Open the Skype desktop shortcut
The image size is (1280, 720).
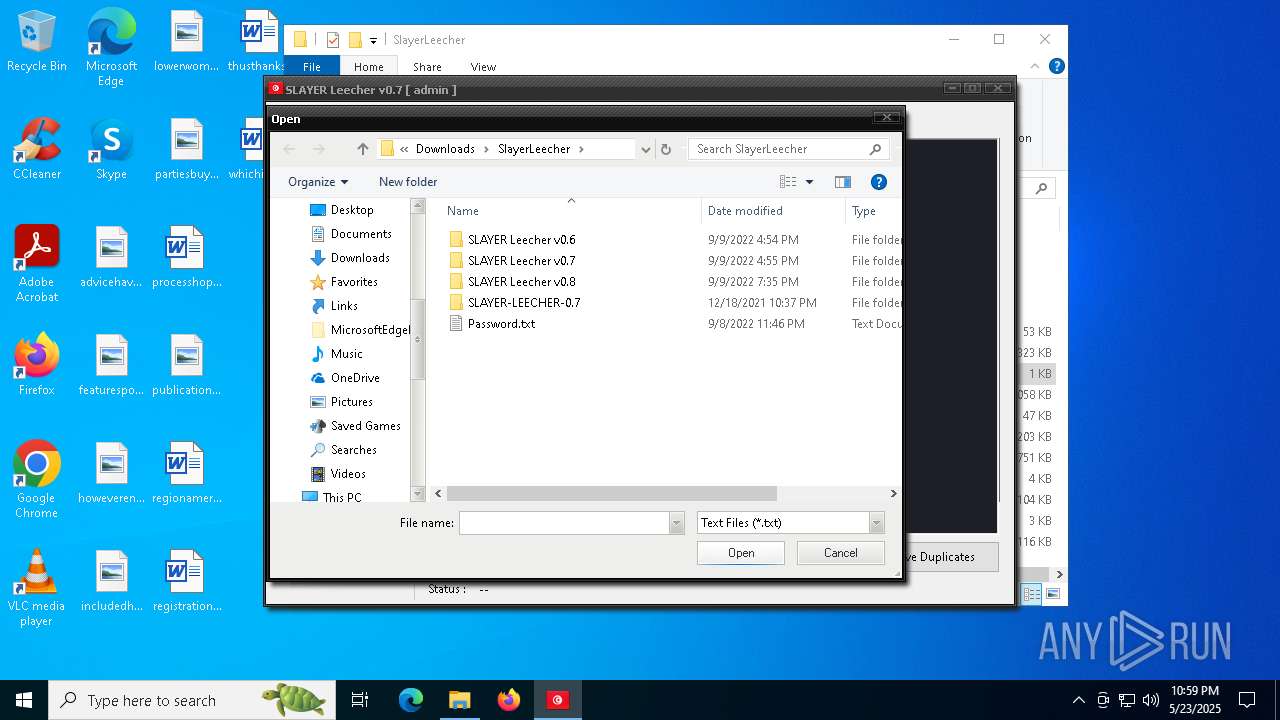pos(111,149)
